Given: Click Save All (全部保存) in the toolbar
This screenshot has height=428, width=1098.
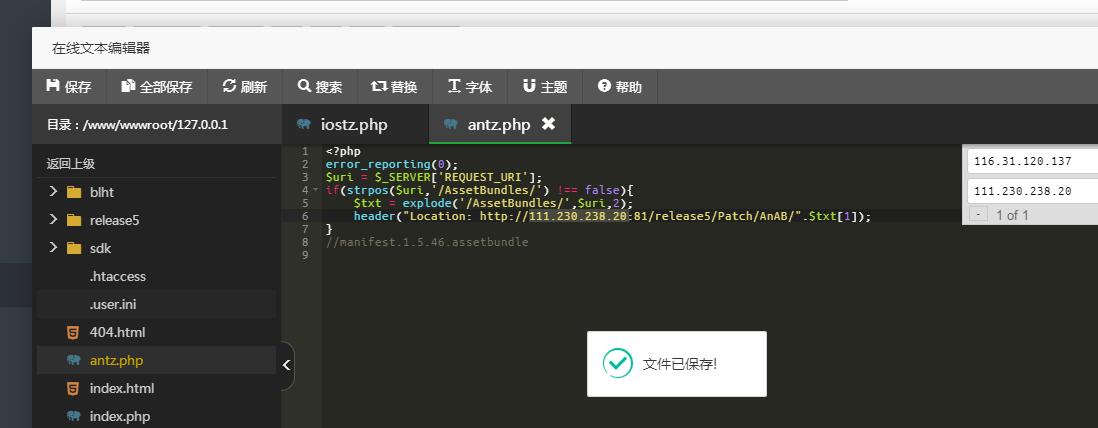Looking at the screenshot, I should click(x=156, y=87).
